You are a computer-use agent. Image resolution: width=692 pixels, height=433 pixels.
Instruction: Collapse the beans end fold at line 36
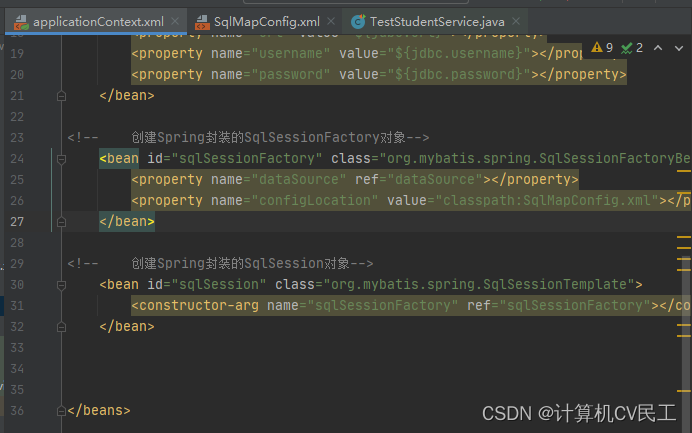pyautogui.click(x=61, y=411)
